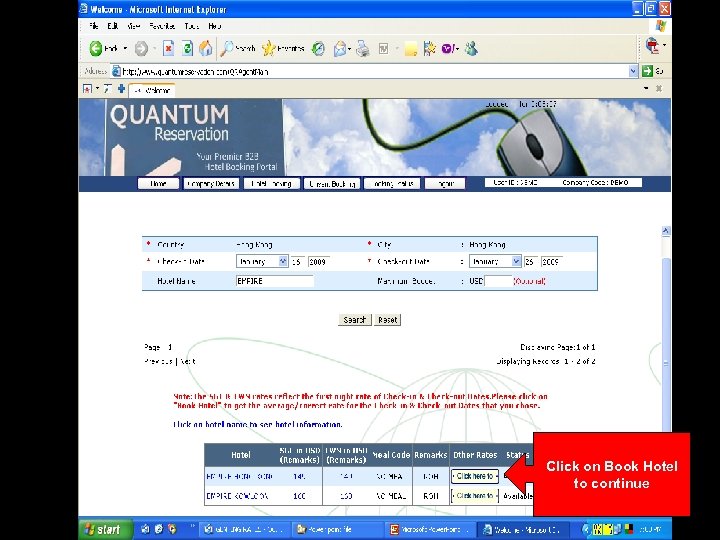Screen dimensions: 720x540
Task: Click the Booking Status navigation button
Action: coord(392,184)
